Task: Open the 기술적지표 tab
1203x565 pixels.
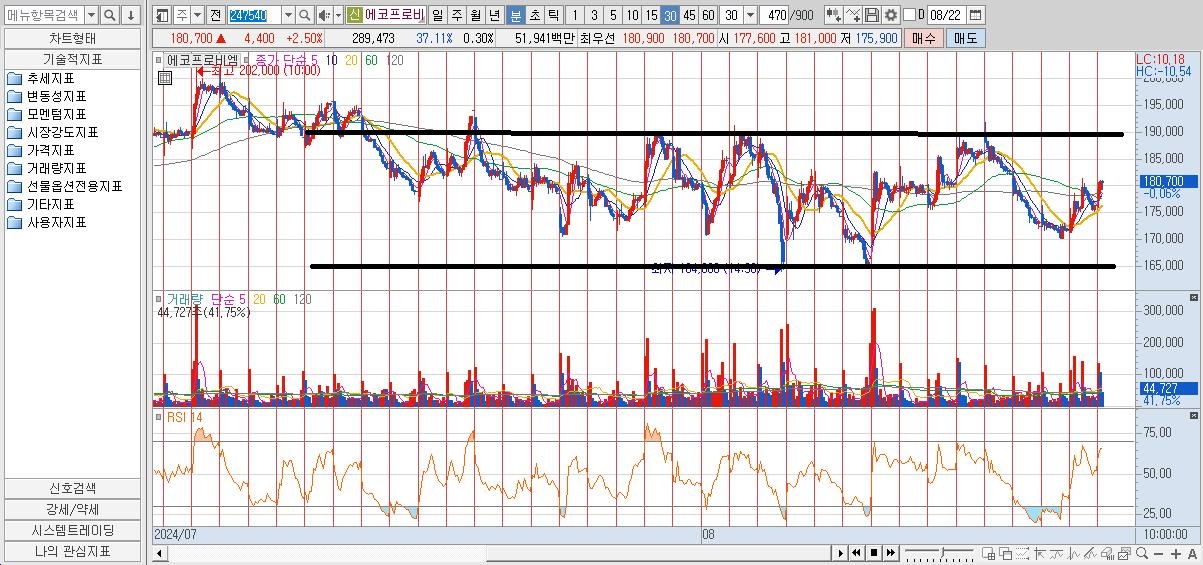Action: point(74,59)
